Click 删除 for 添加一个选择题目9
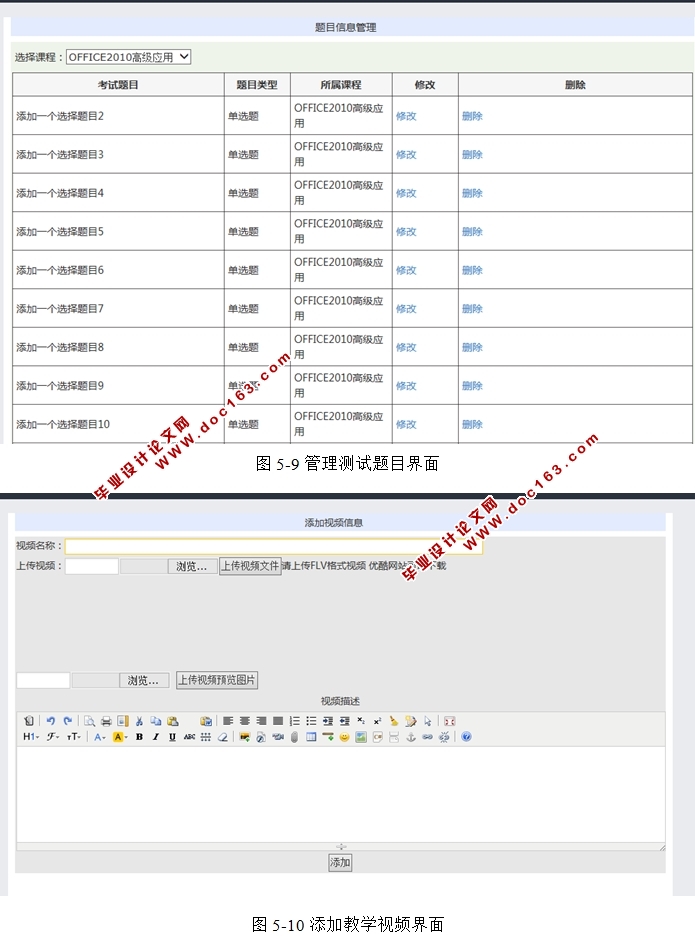 click(472, 386)
